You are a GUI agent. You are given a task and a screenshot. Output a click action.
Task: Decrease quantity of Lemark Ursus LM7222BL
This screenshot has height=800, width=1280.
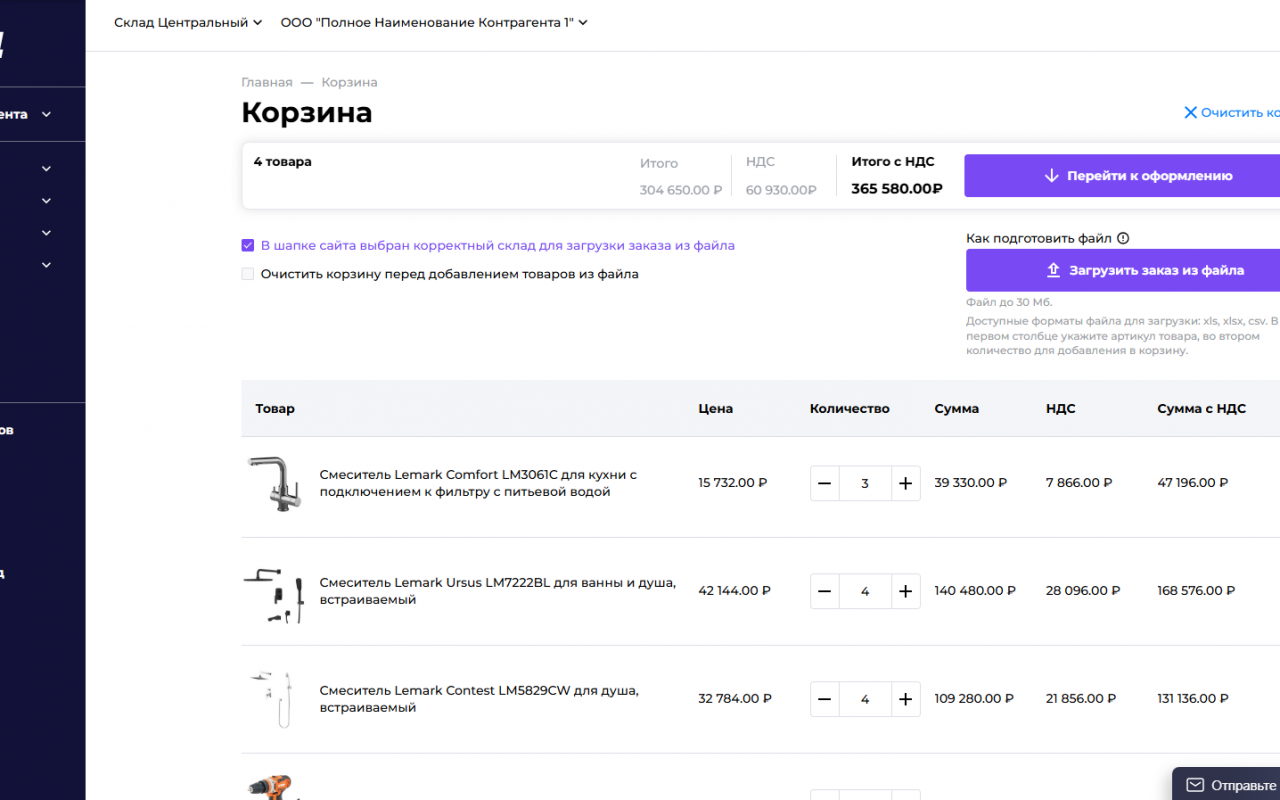pos(824,591)
